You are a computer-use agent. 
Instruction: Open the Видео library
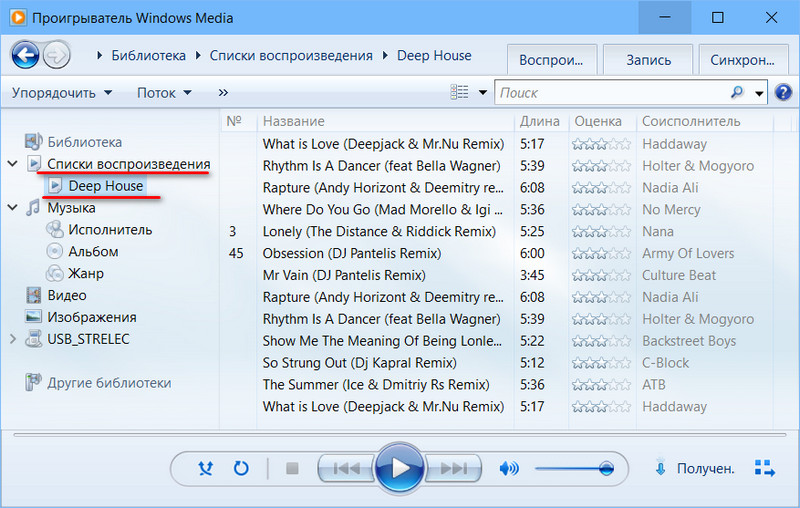pyautogui.click(x=67, y=295)
